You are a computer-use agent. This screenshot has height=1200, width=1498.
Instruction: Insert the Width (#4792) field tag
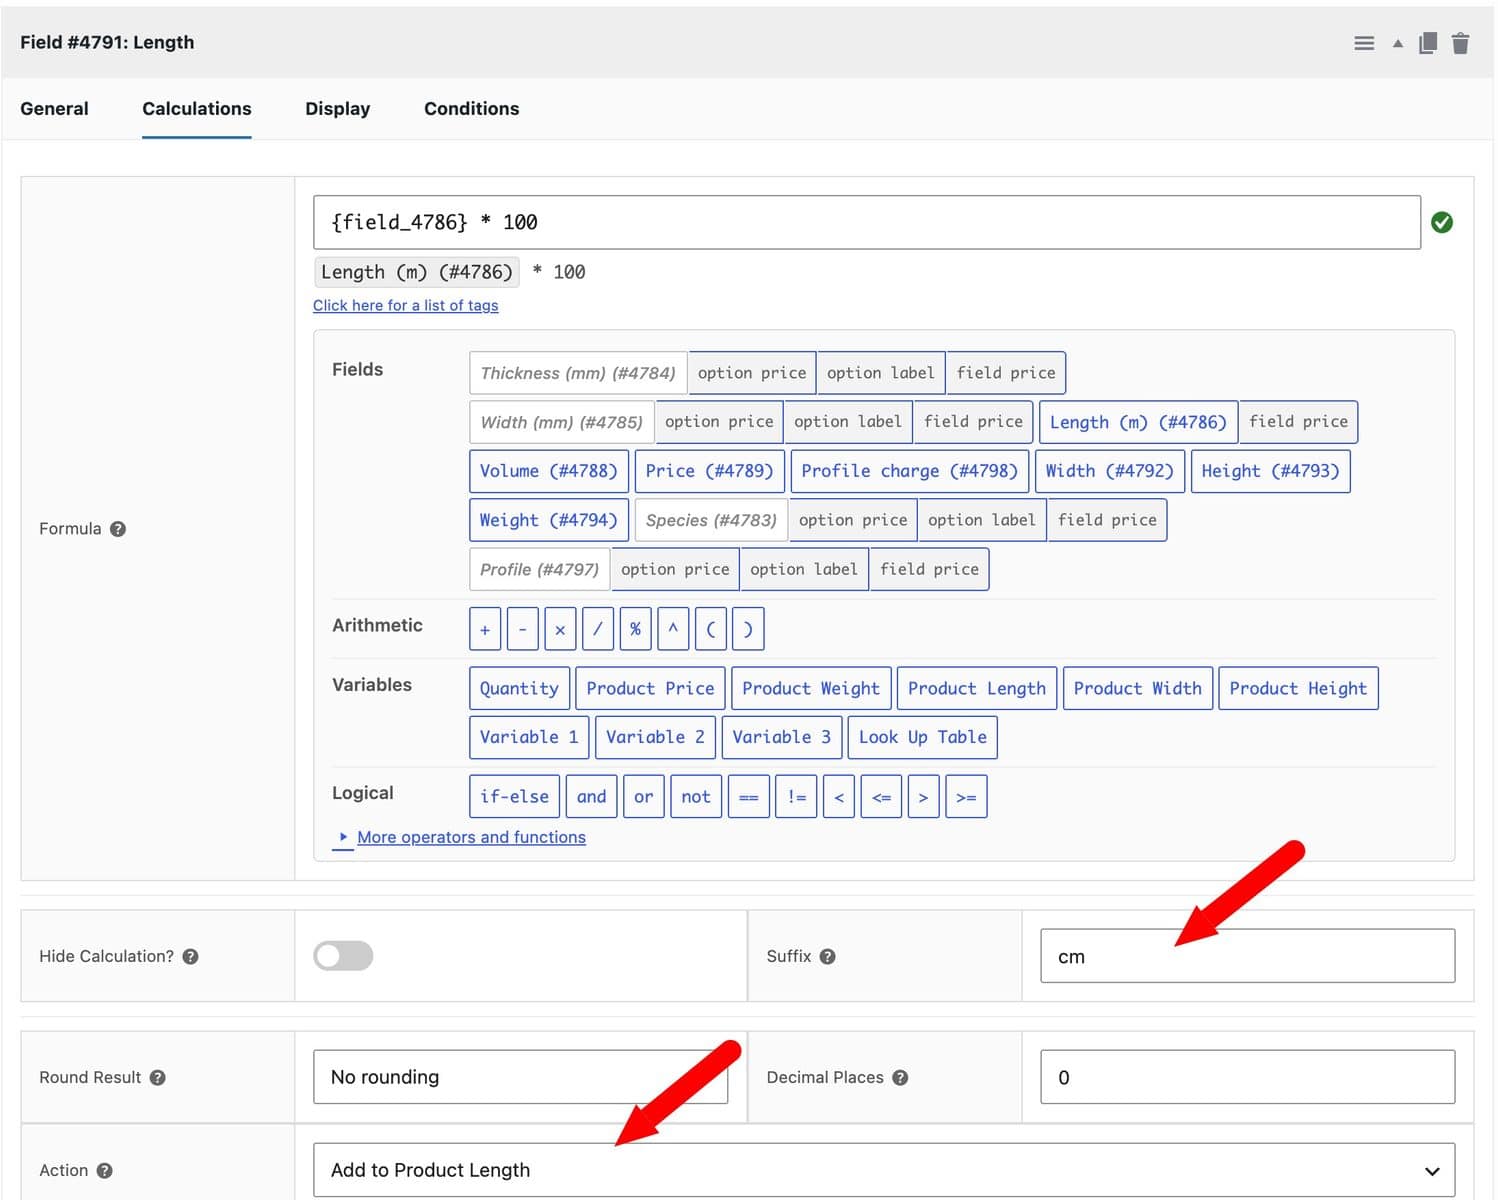click(1110, 471)
